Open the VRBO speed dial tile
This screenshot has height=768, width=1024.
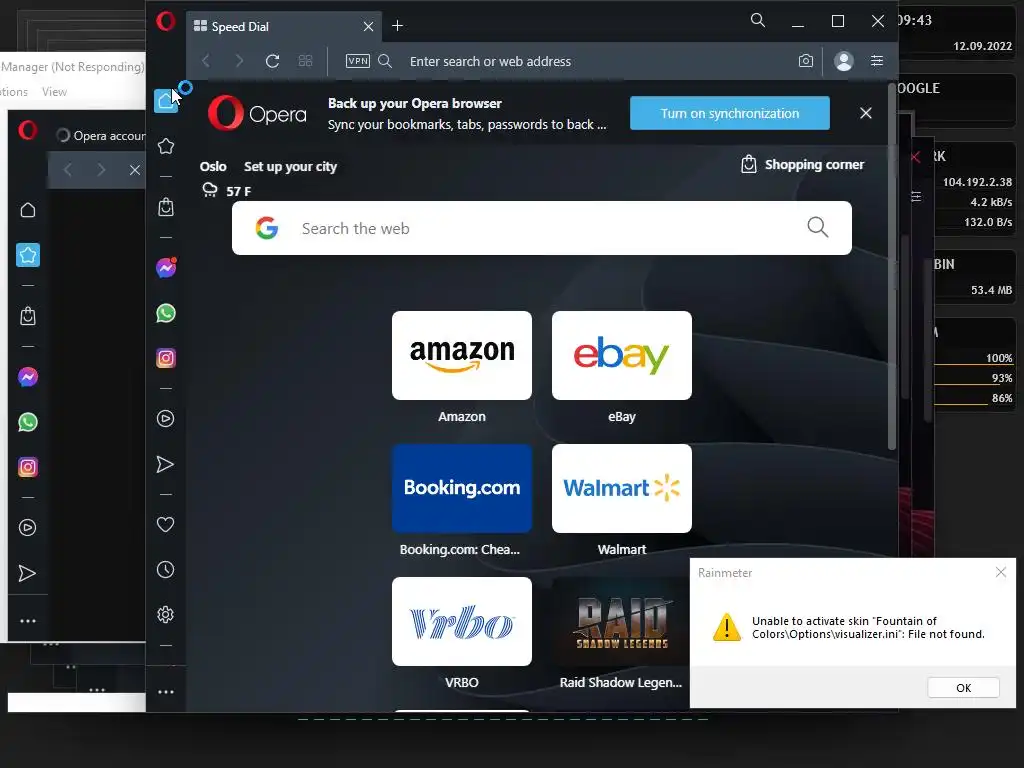462,621
